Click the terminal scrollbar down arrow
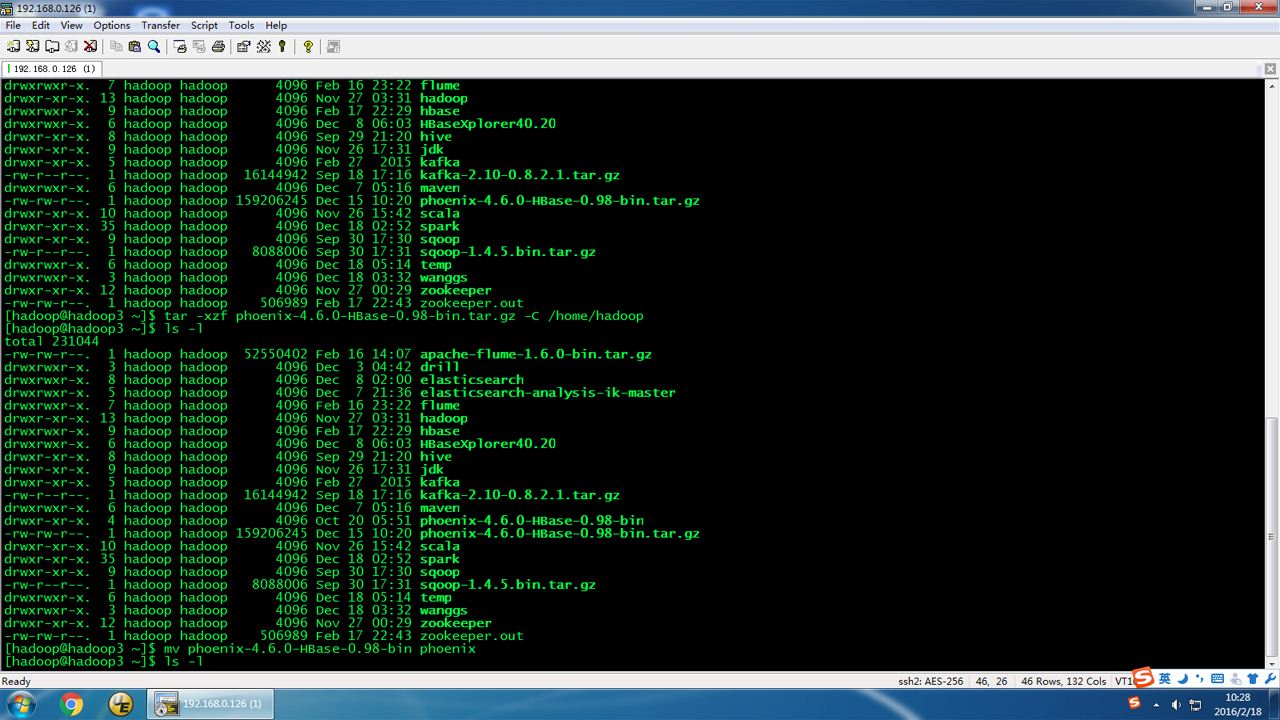Image resolution: width=1280 pixels, height=720 pixels. coord(1271,663)
